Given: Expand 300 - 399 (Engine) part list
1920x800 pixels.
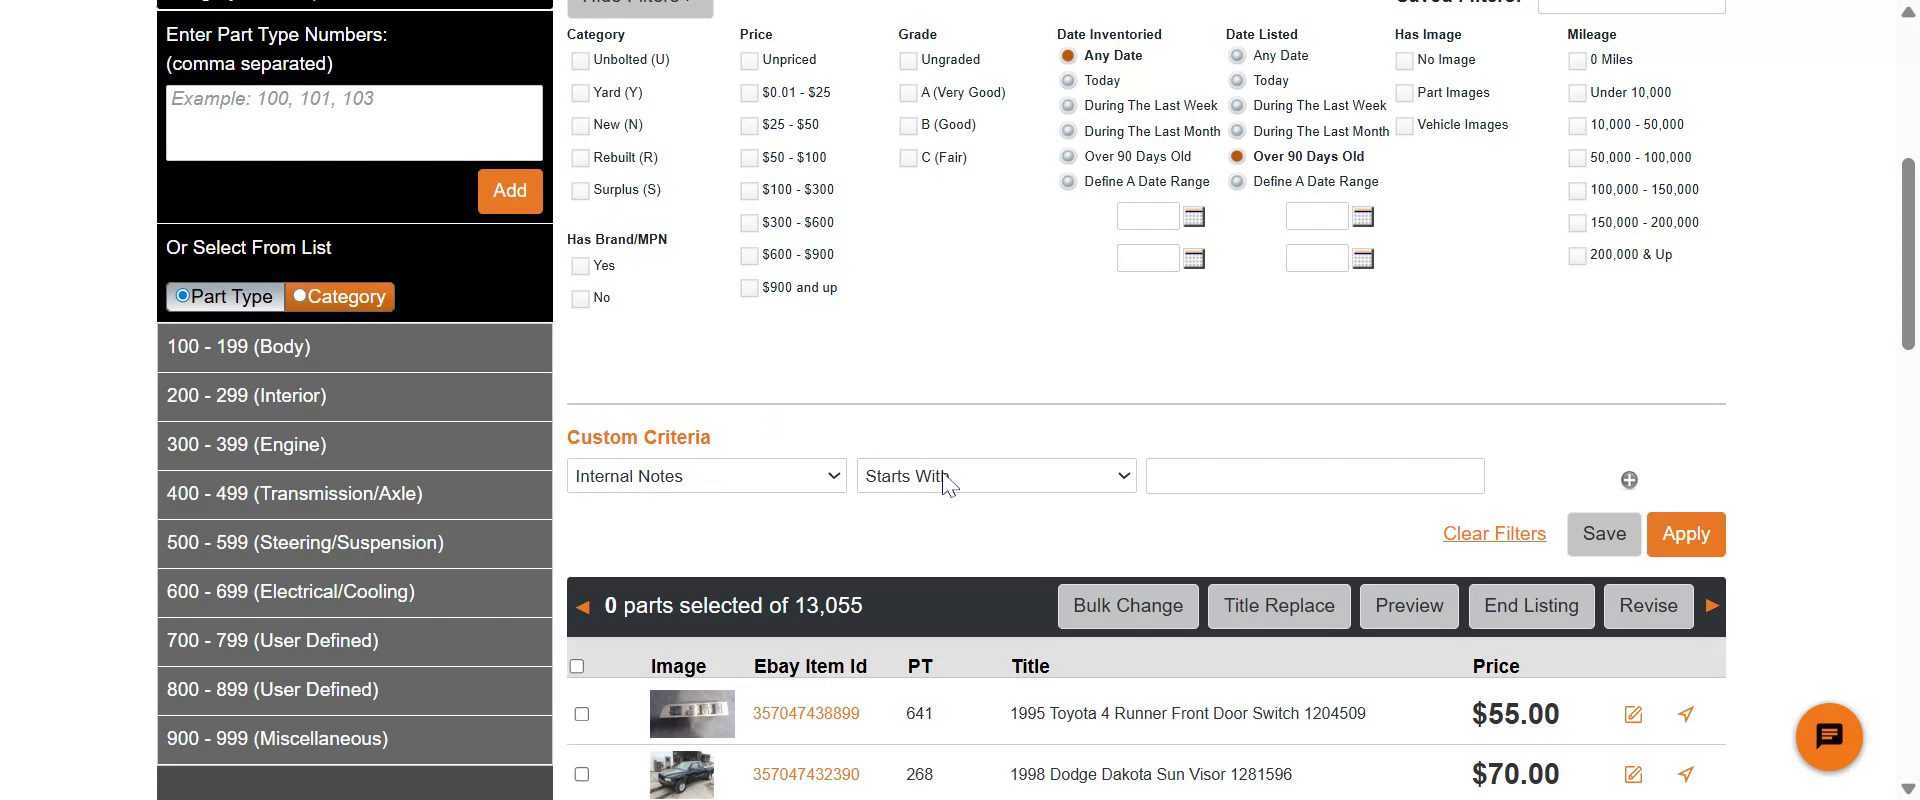Looking at the screenshot, I should tap(355, 445).
